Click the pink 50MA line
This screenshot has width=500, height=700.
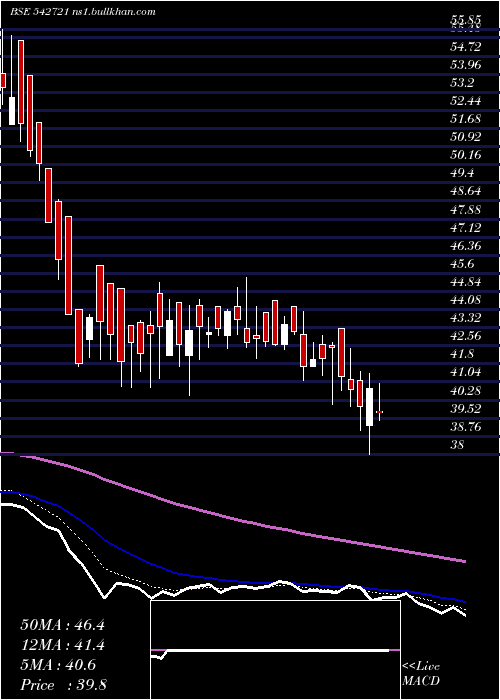[232, 518]
